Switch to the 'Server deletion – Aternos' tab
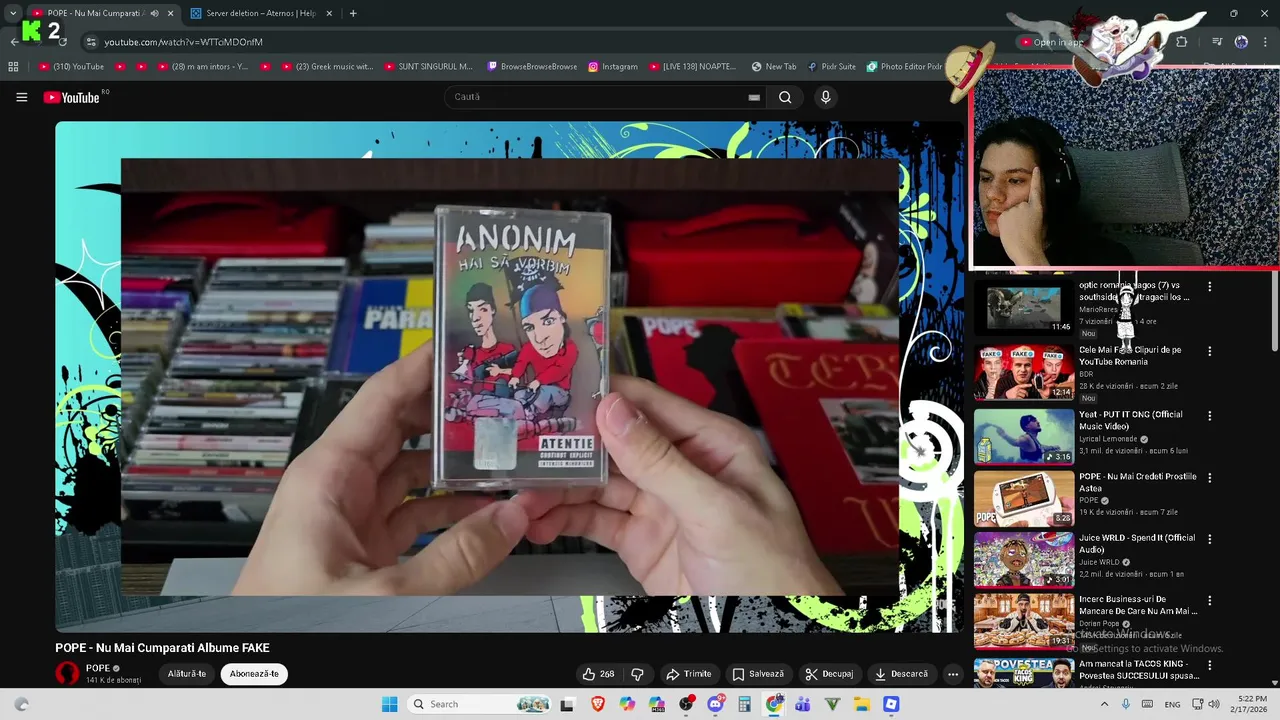This screenshot has height=720, width=1280. pos(260,13)
